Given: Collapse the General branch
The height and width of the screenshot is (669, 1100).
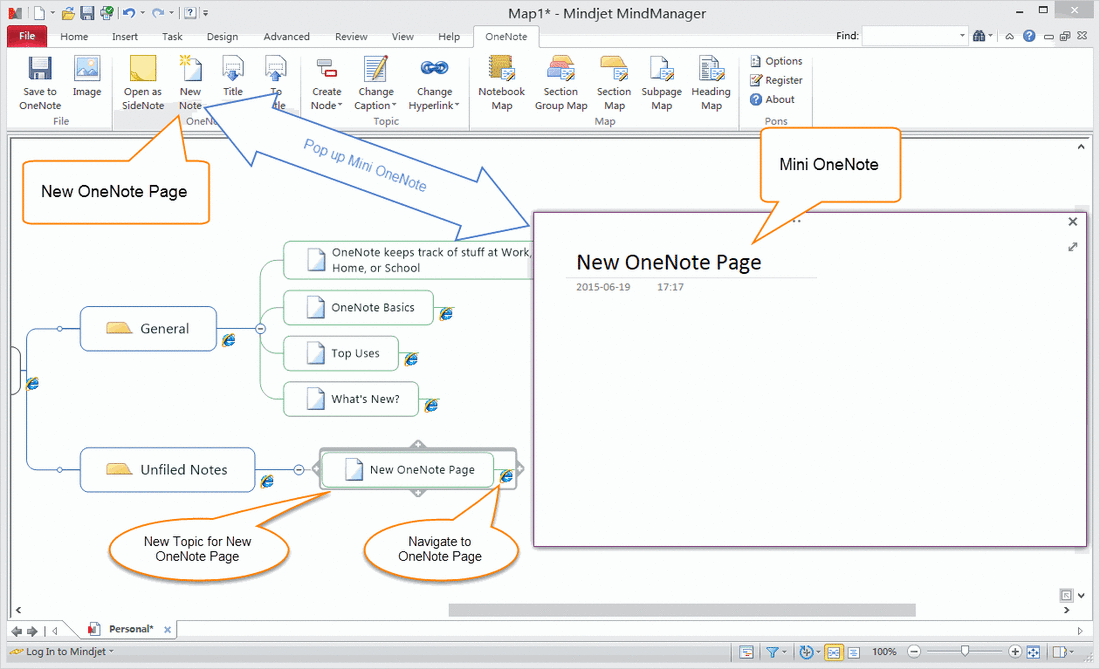Looking at the screenshot, I should click(260, 328).
